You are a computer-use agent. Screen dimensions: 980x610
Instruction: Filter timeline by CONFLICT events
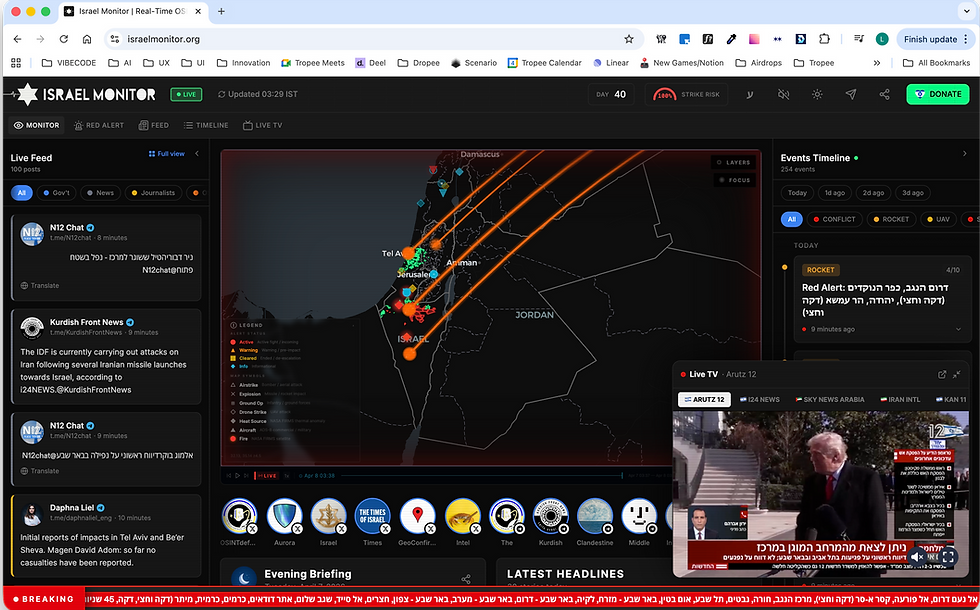pos(834,219)
